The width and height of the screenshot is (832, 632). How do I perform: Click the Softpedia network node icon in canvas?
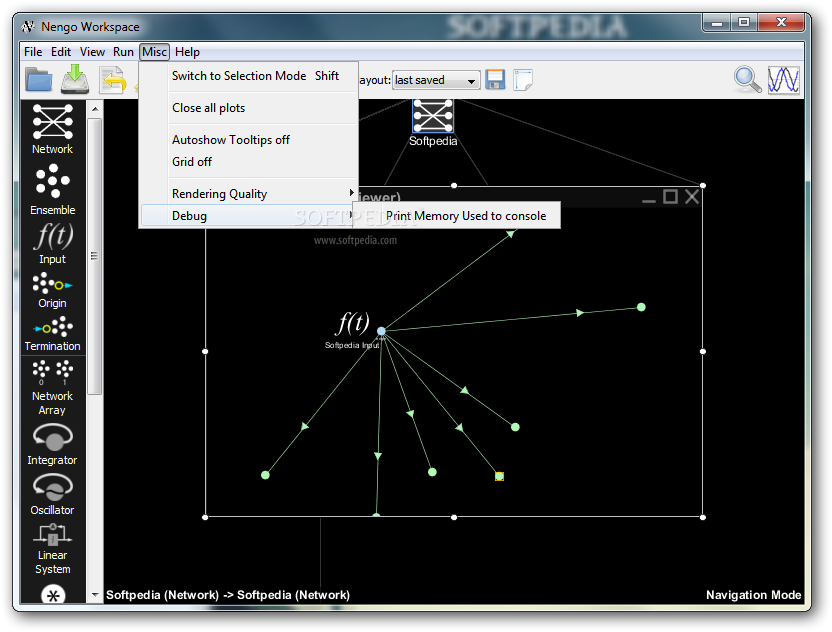coord(433,116)
